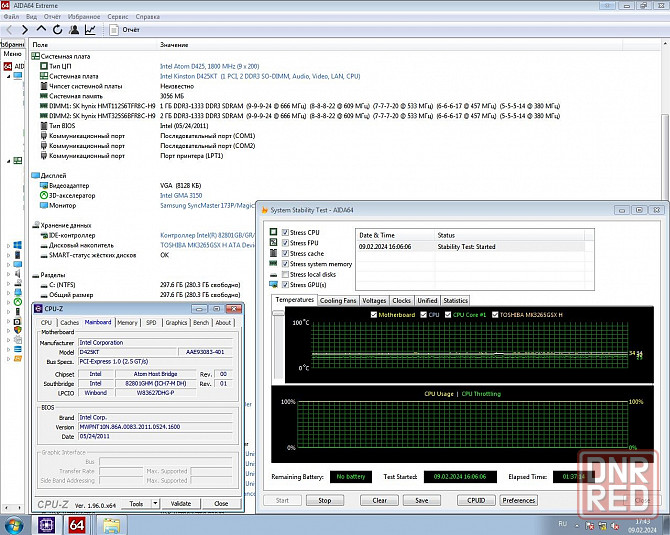The image size is (670, 535).
Task: Click the Back arrow in AIDA64 toolbar
Action: coord(9,30)
